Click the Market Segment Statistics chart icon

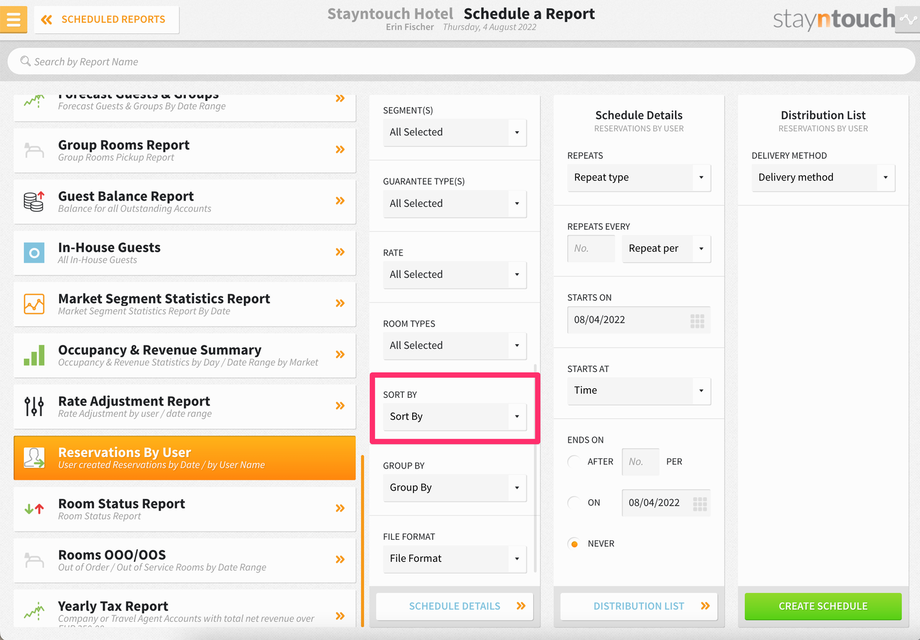(34, 304)
